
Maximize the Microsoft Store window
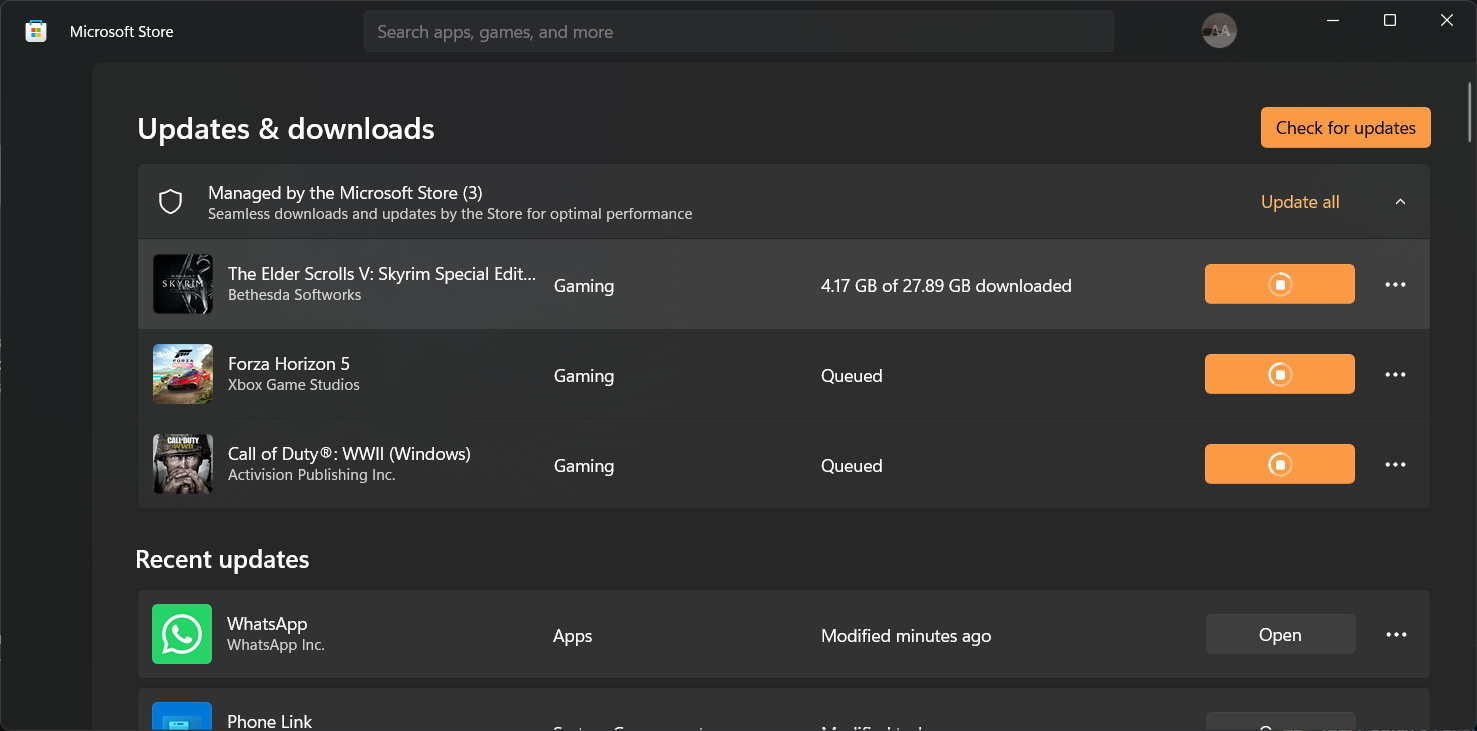(1389, 20)
